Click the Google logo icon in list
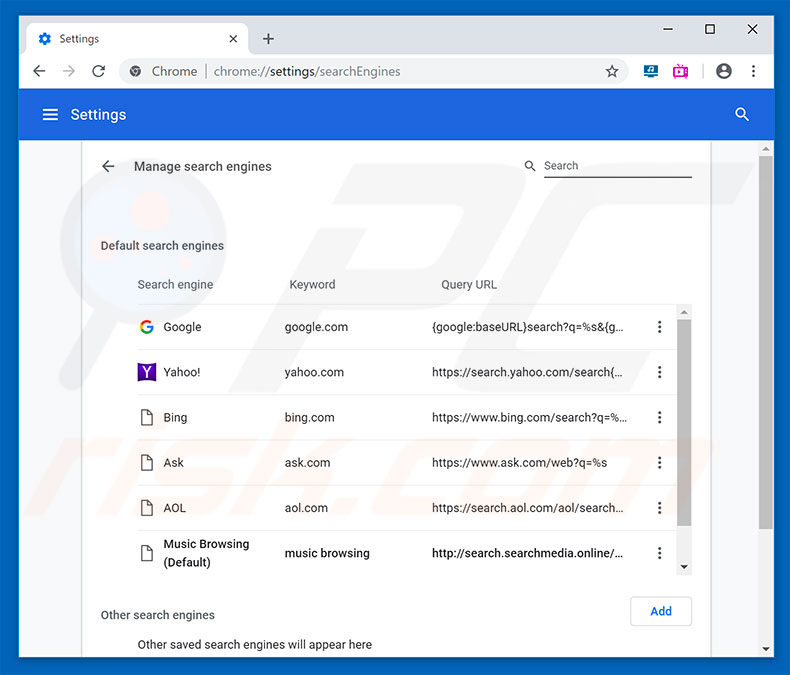This screenshot has width=790, height=675. [x=147, y=327]
